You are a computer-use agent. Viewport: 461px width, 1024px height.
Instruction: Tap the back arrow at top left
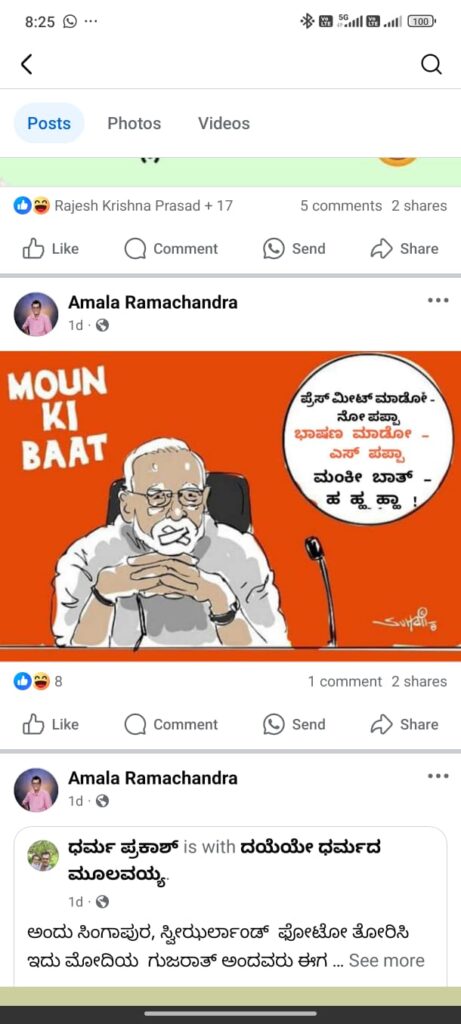point(26,64)
